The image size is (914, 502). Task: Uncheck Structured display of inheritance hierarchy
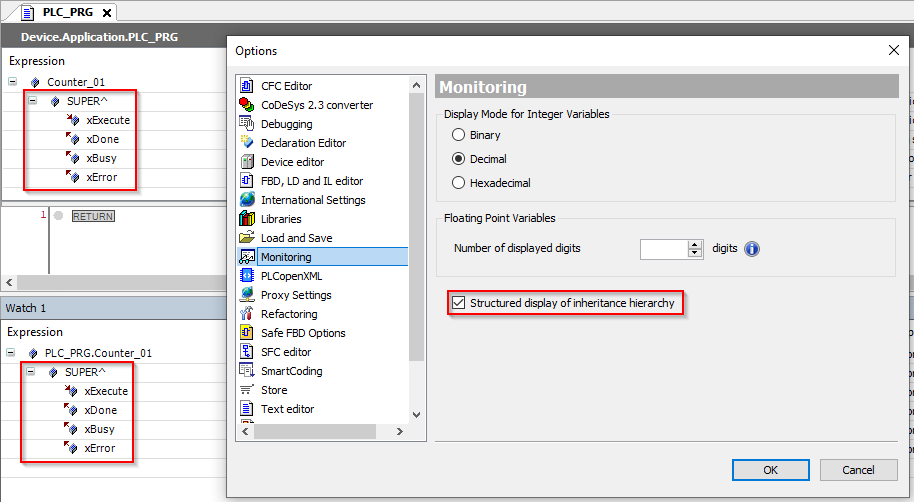[x=460, y=303]
